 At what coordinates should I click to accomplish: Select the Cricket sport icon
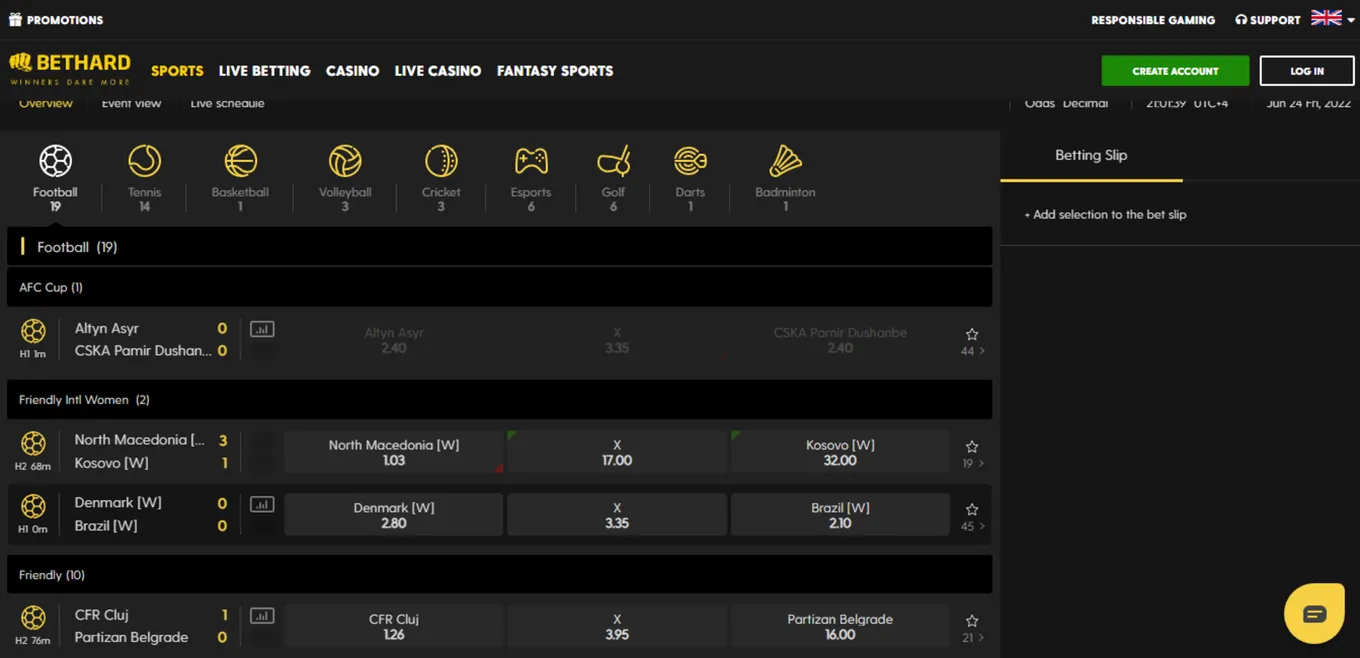(441, 161)
